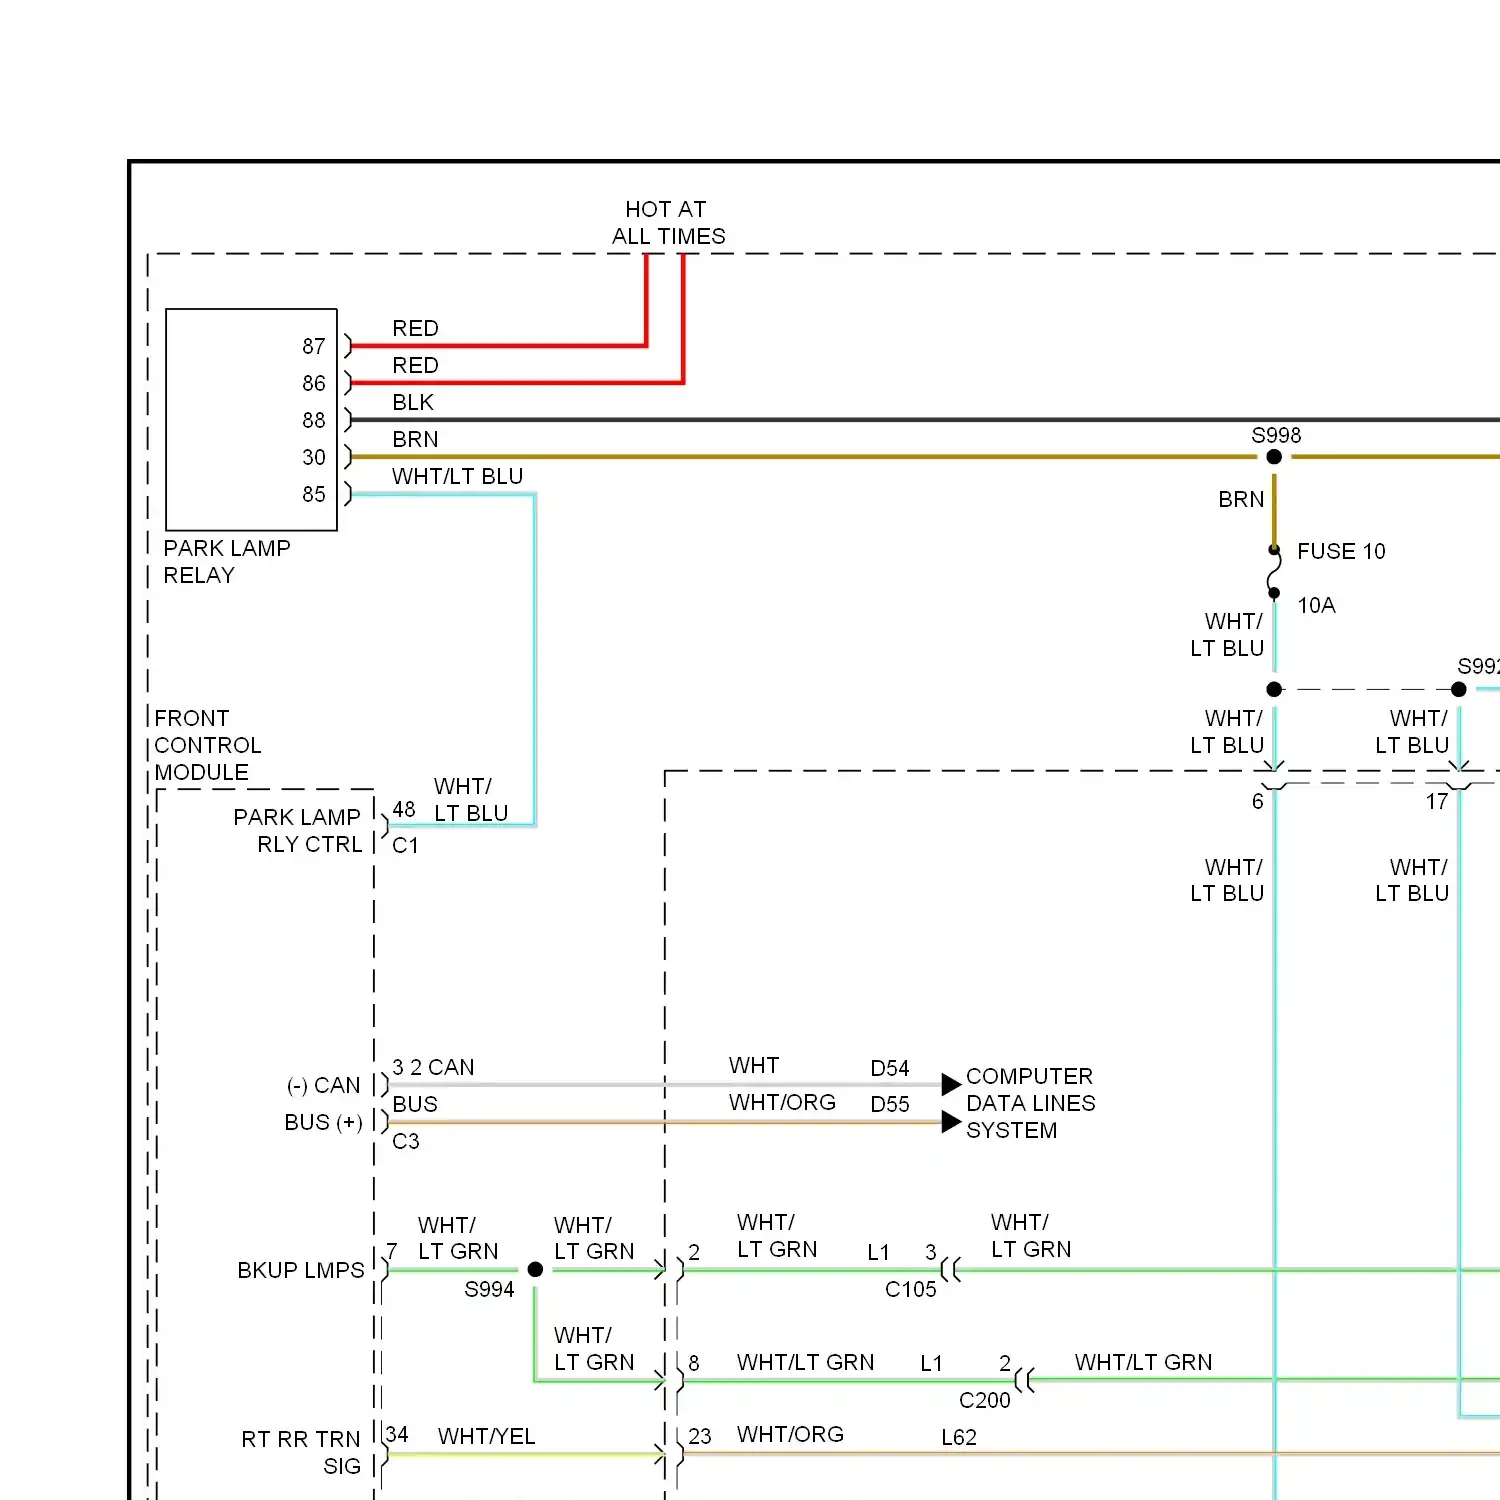
Task: Select the BUS (+) label
Action: click(323, 1122)
